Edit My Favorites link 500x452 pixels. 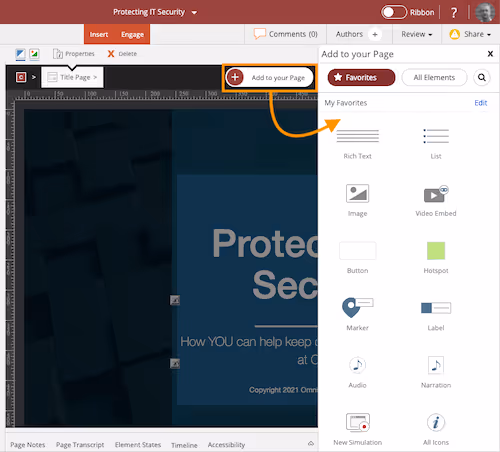coord(481,103)
